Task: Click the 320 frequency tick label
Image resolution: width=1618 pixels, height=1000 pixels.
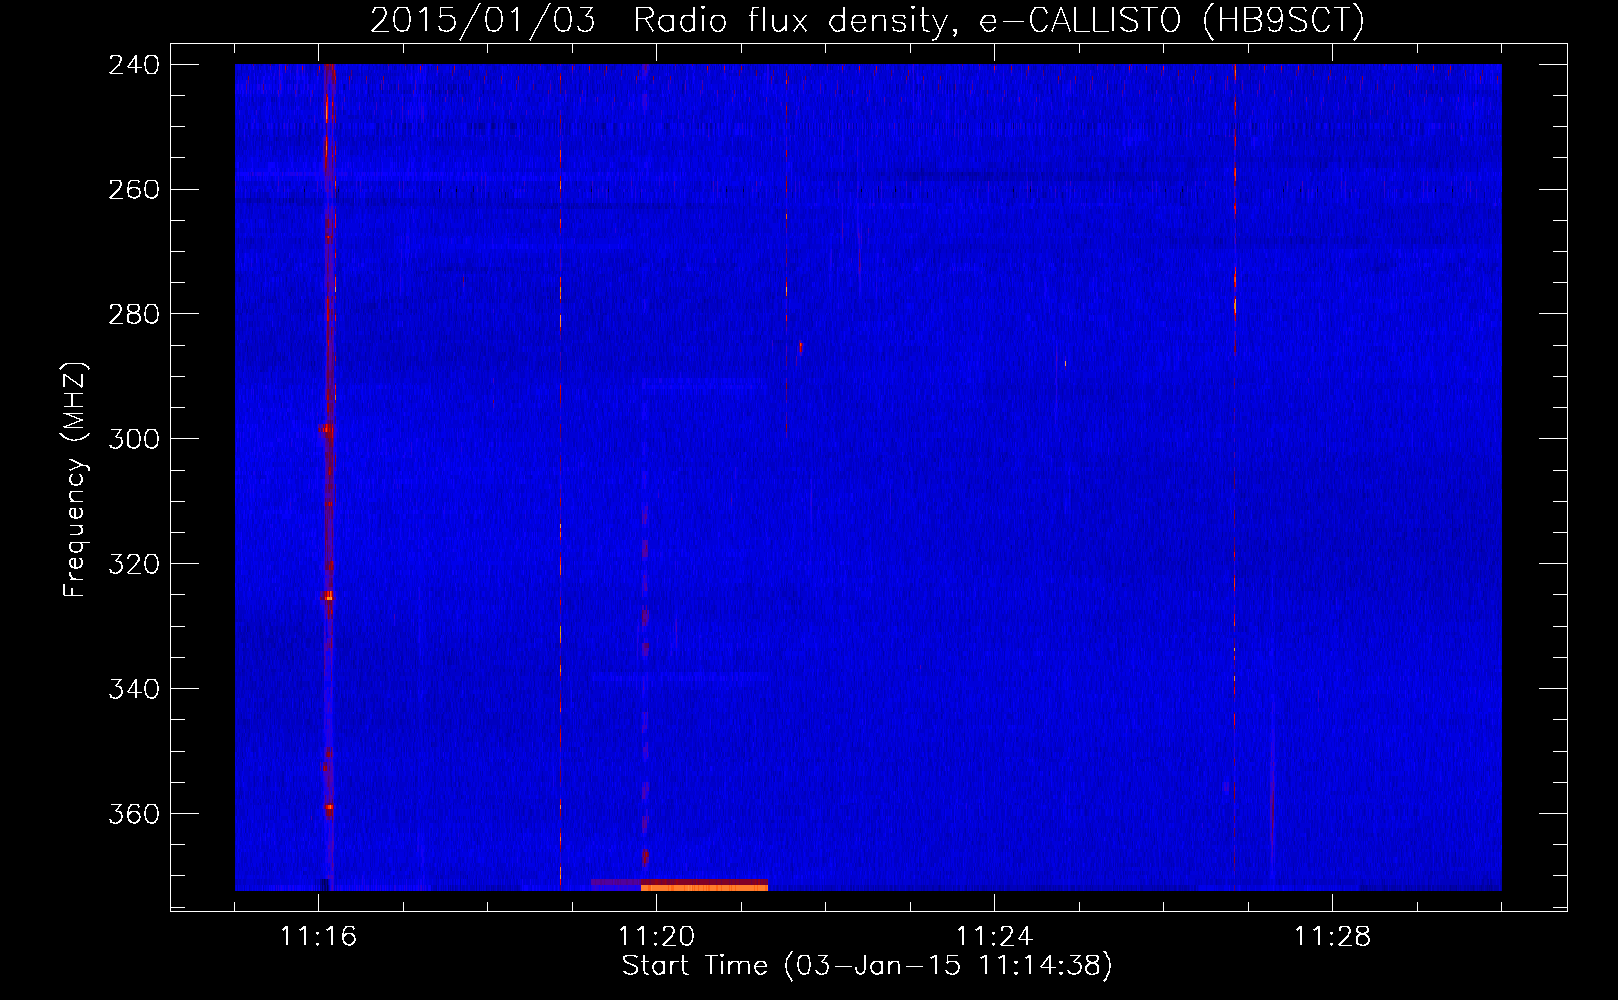Action: point(134,564)
